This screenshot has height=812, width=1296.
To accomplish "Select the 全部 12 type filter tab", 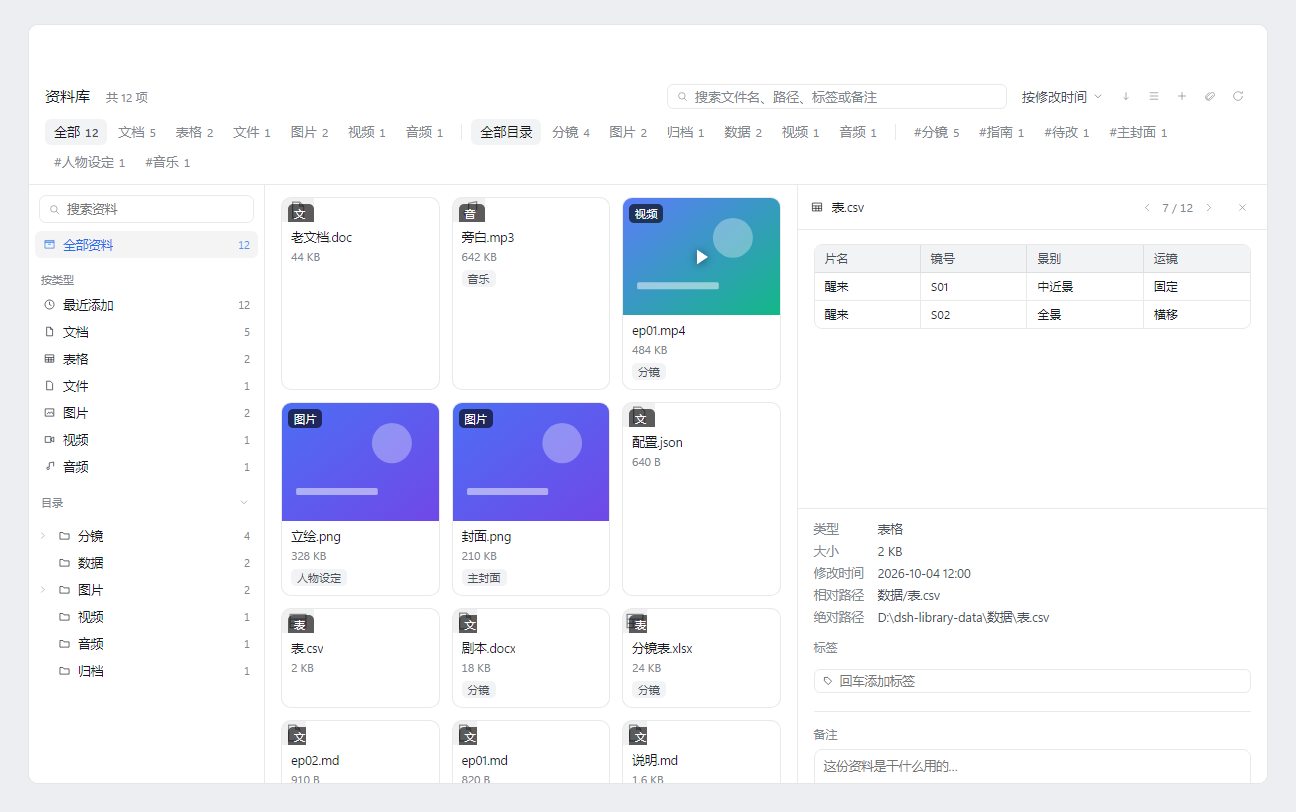I will point(76,132).
